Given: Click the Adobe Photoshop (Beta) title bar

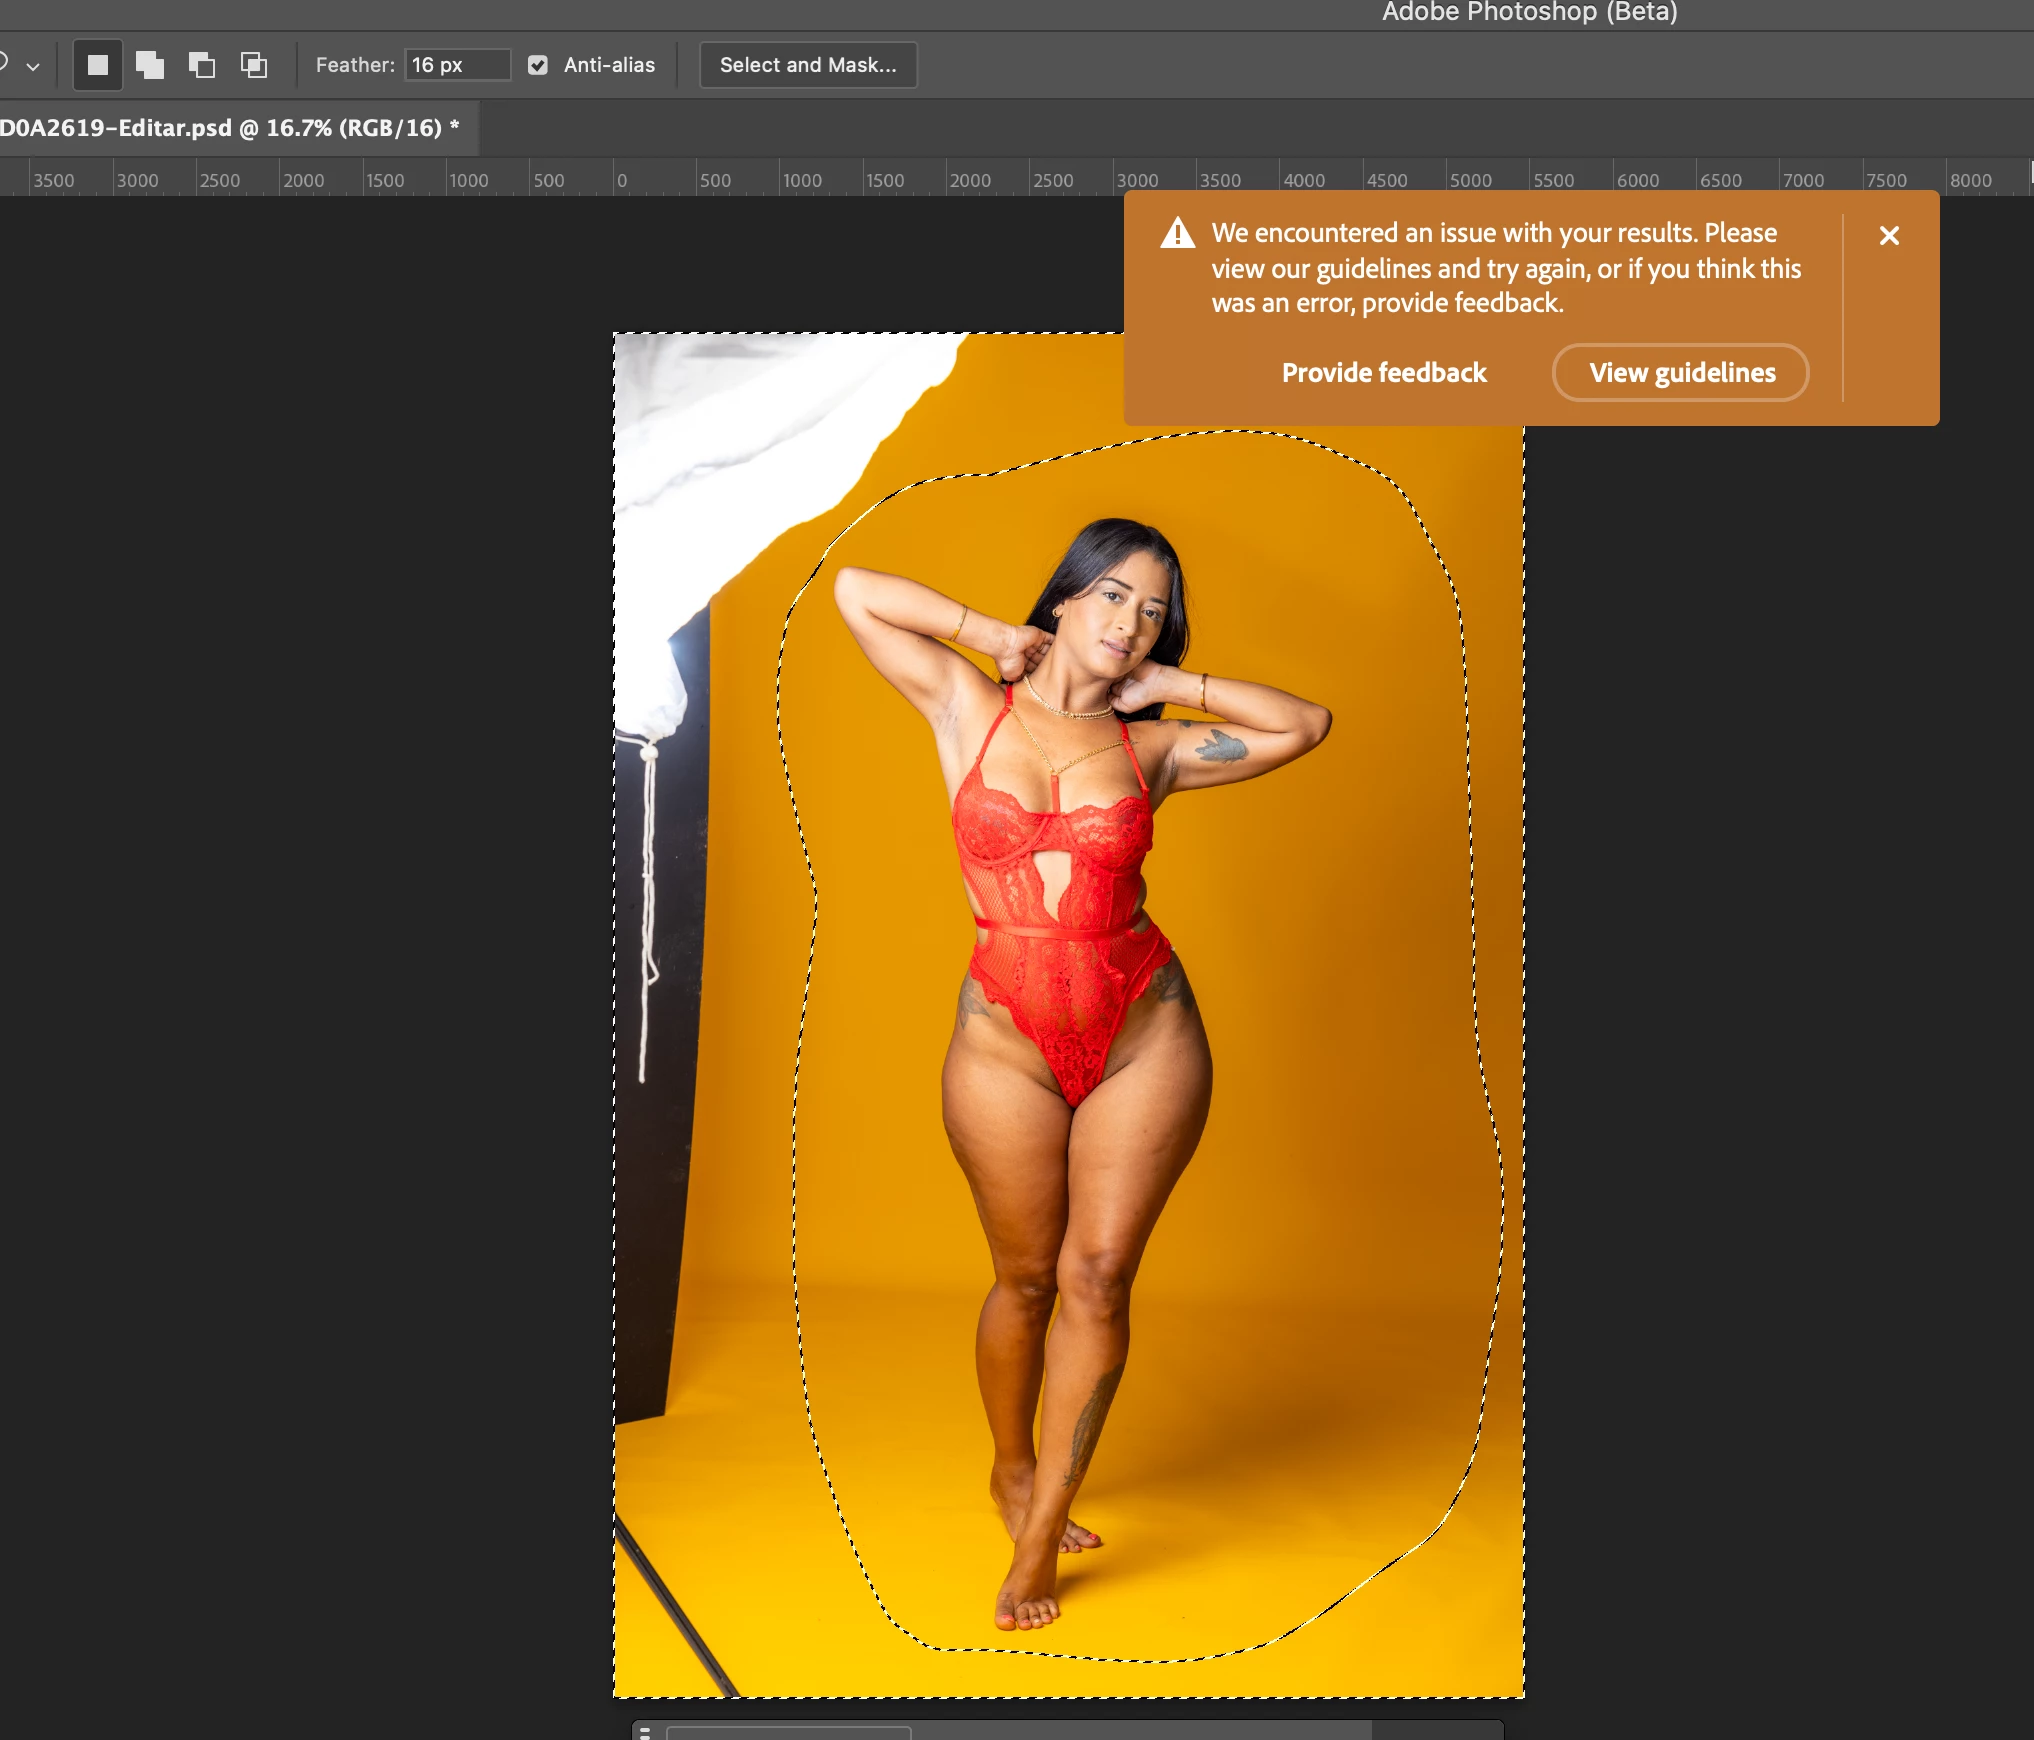Looking at the screenshot, I should [1529, 12].
